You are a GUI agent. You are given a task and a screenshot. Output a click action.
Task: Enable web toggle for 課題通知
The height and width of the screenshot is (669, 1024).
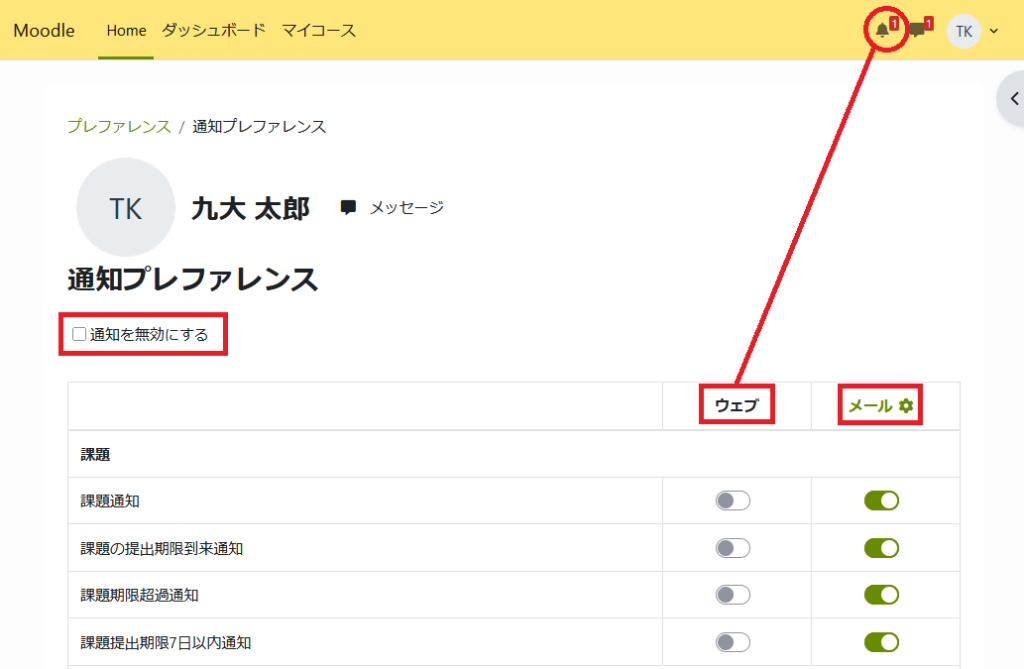click(x=732, y=501)
